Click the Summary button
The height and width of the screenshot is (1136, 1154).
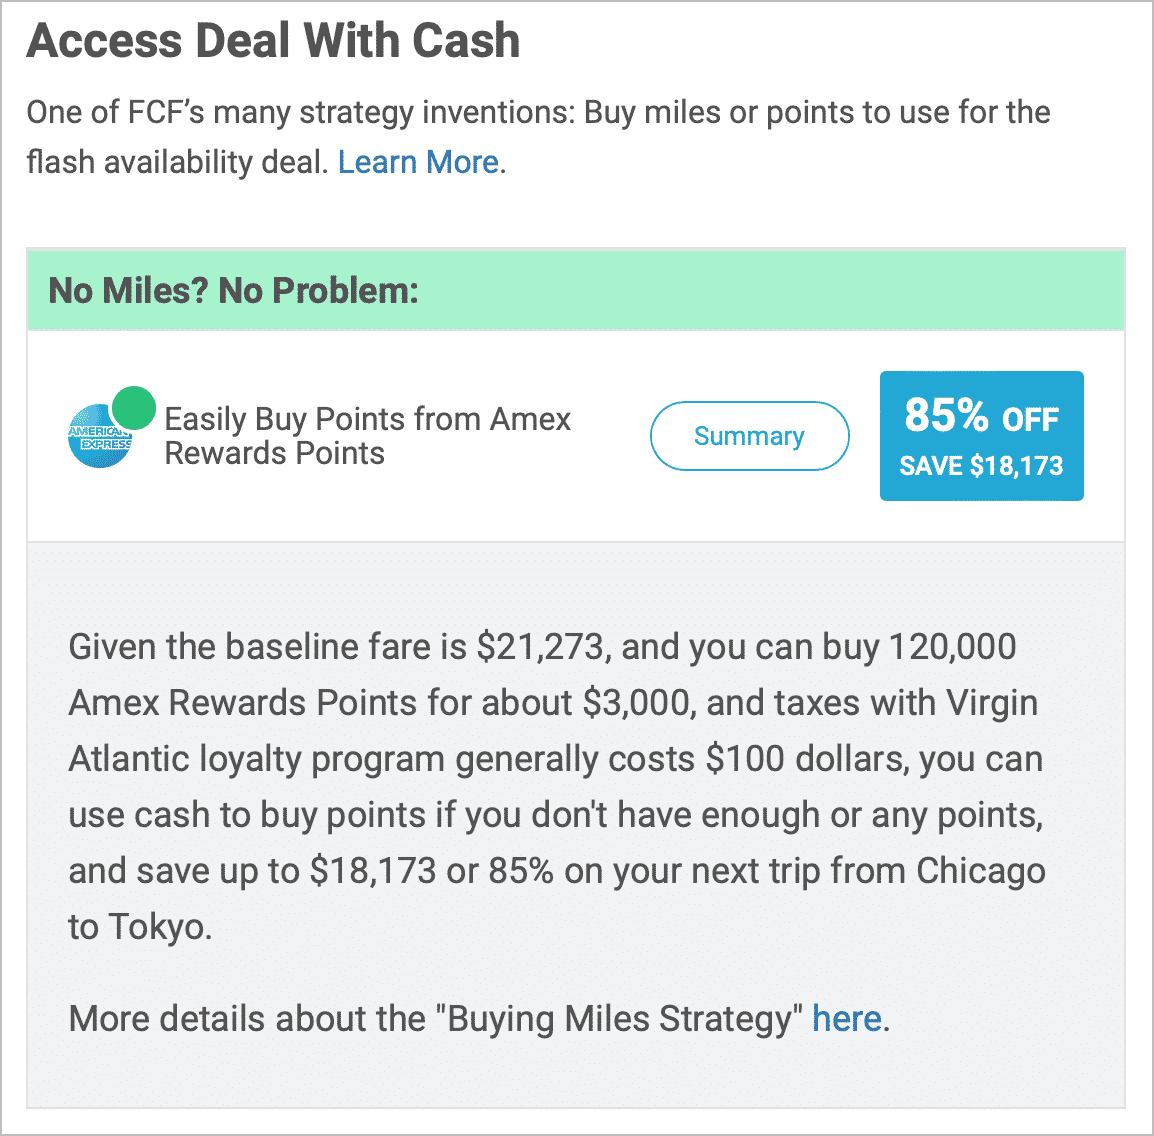tap(749, 436)
